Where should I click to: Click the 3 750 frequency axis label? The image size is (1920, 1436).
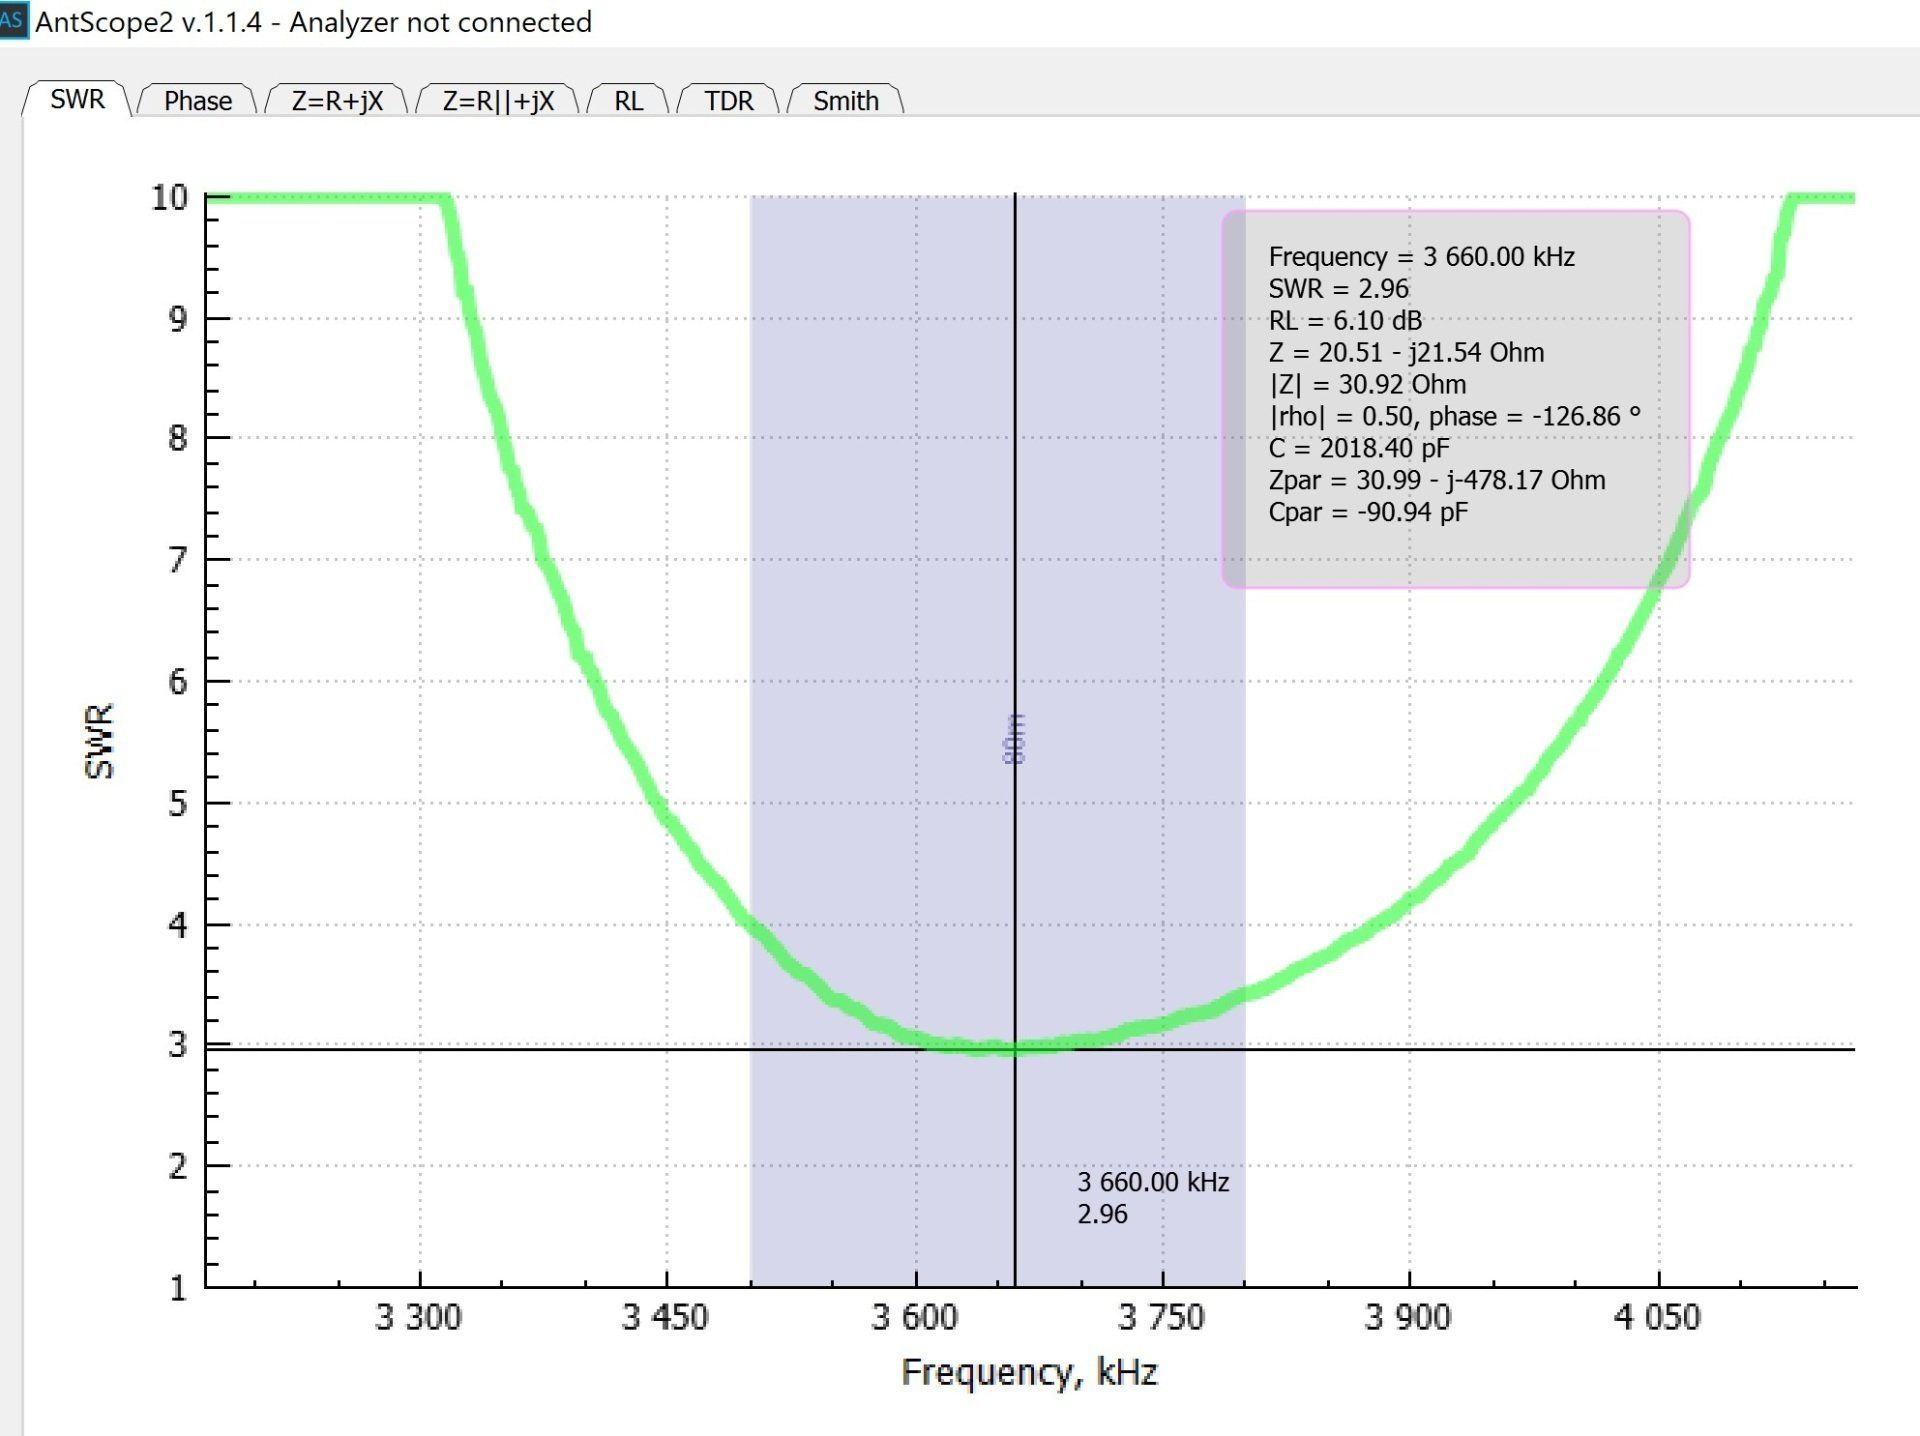coord(1161,1317)
